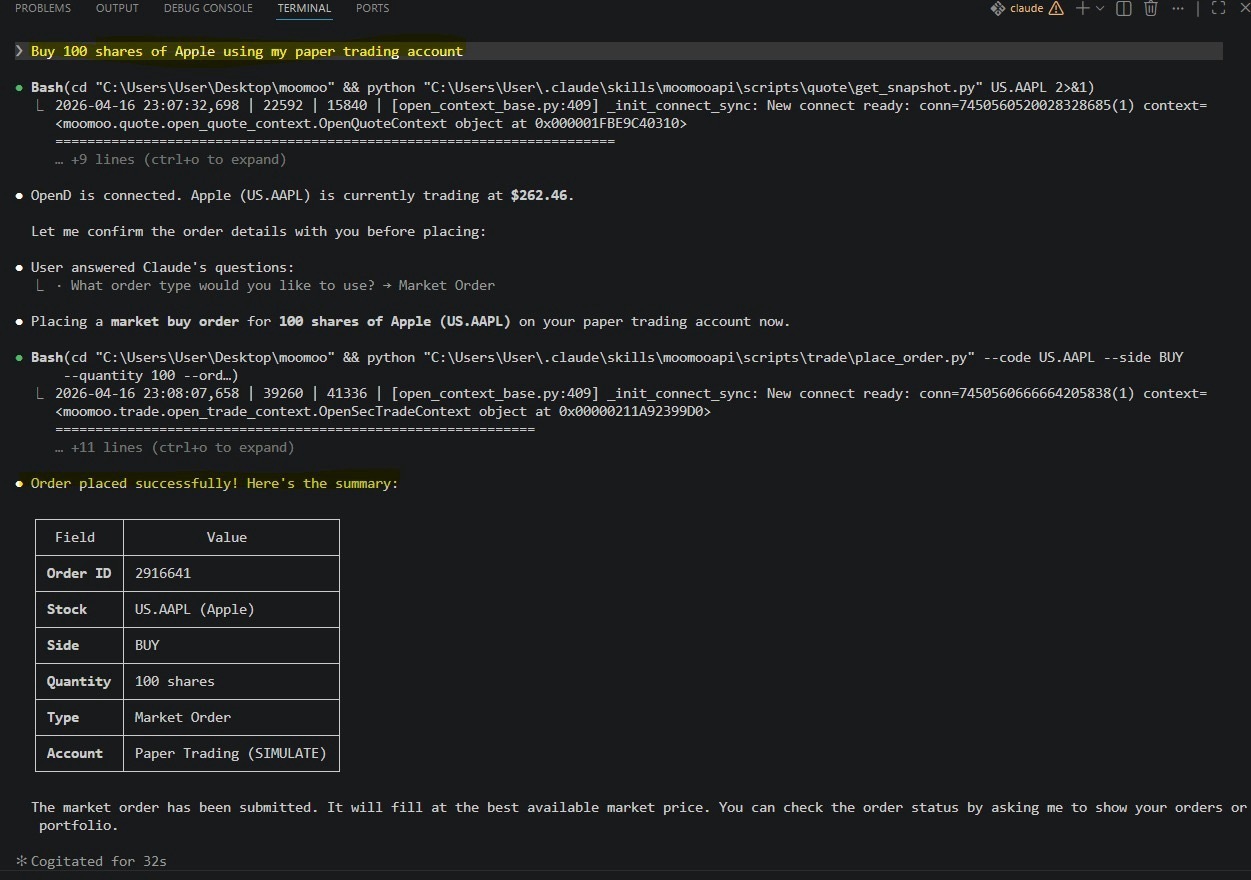Click the 'Order ID' field label
The image size is (1251, 880).
click(79, 573)
